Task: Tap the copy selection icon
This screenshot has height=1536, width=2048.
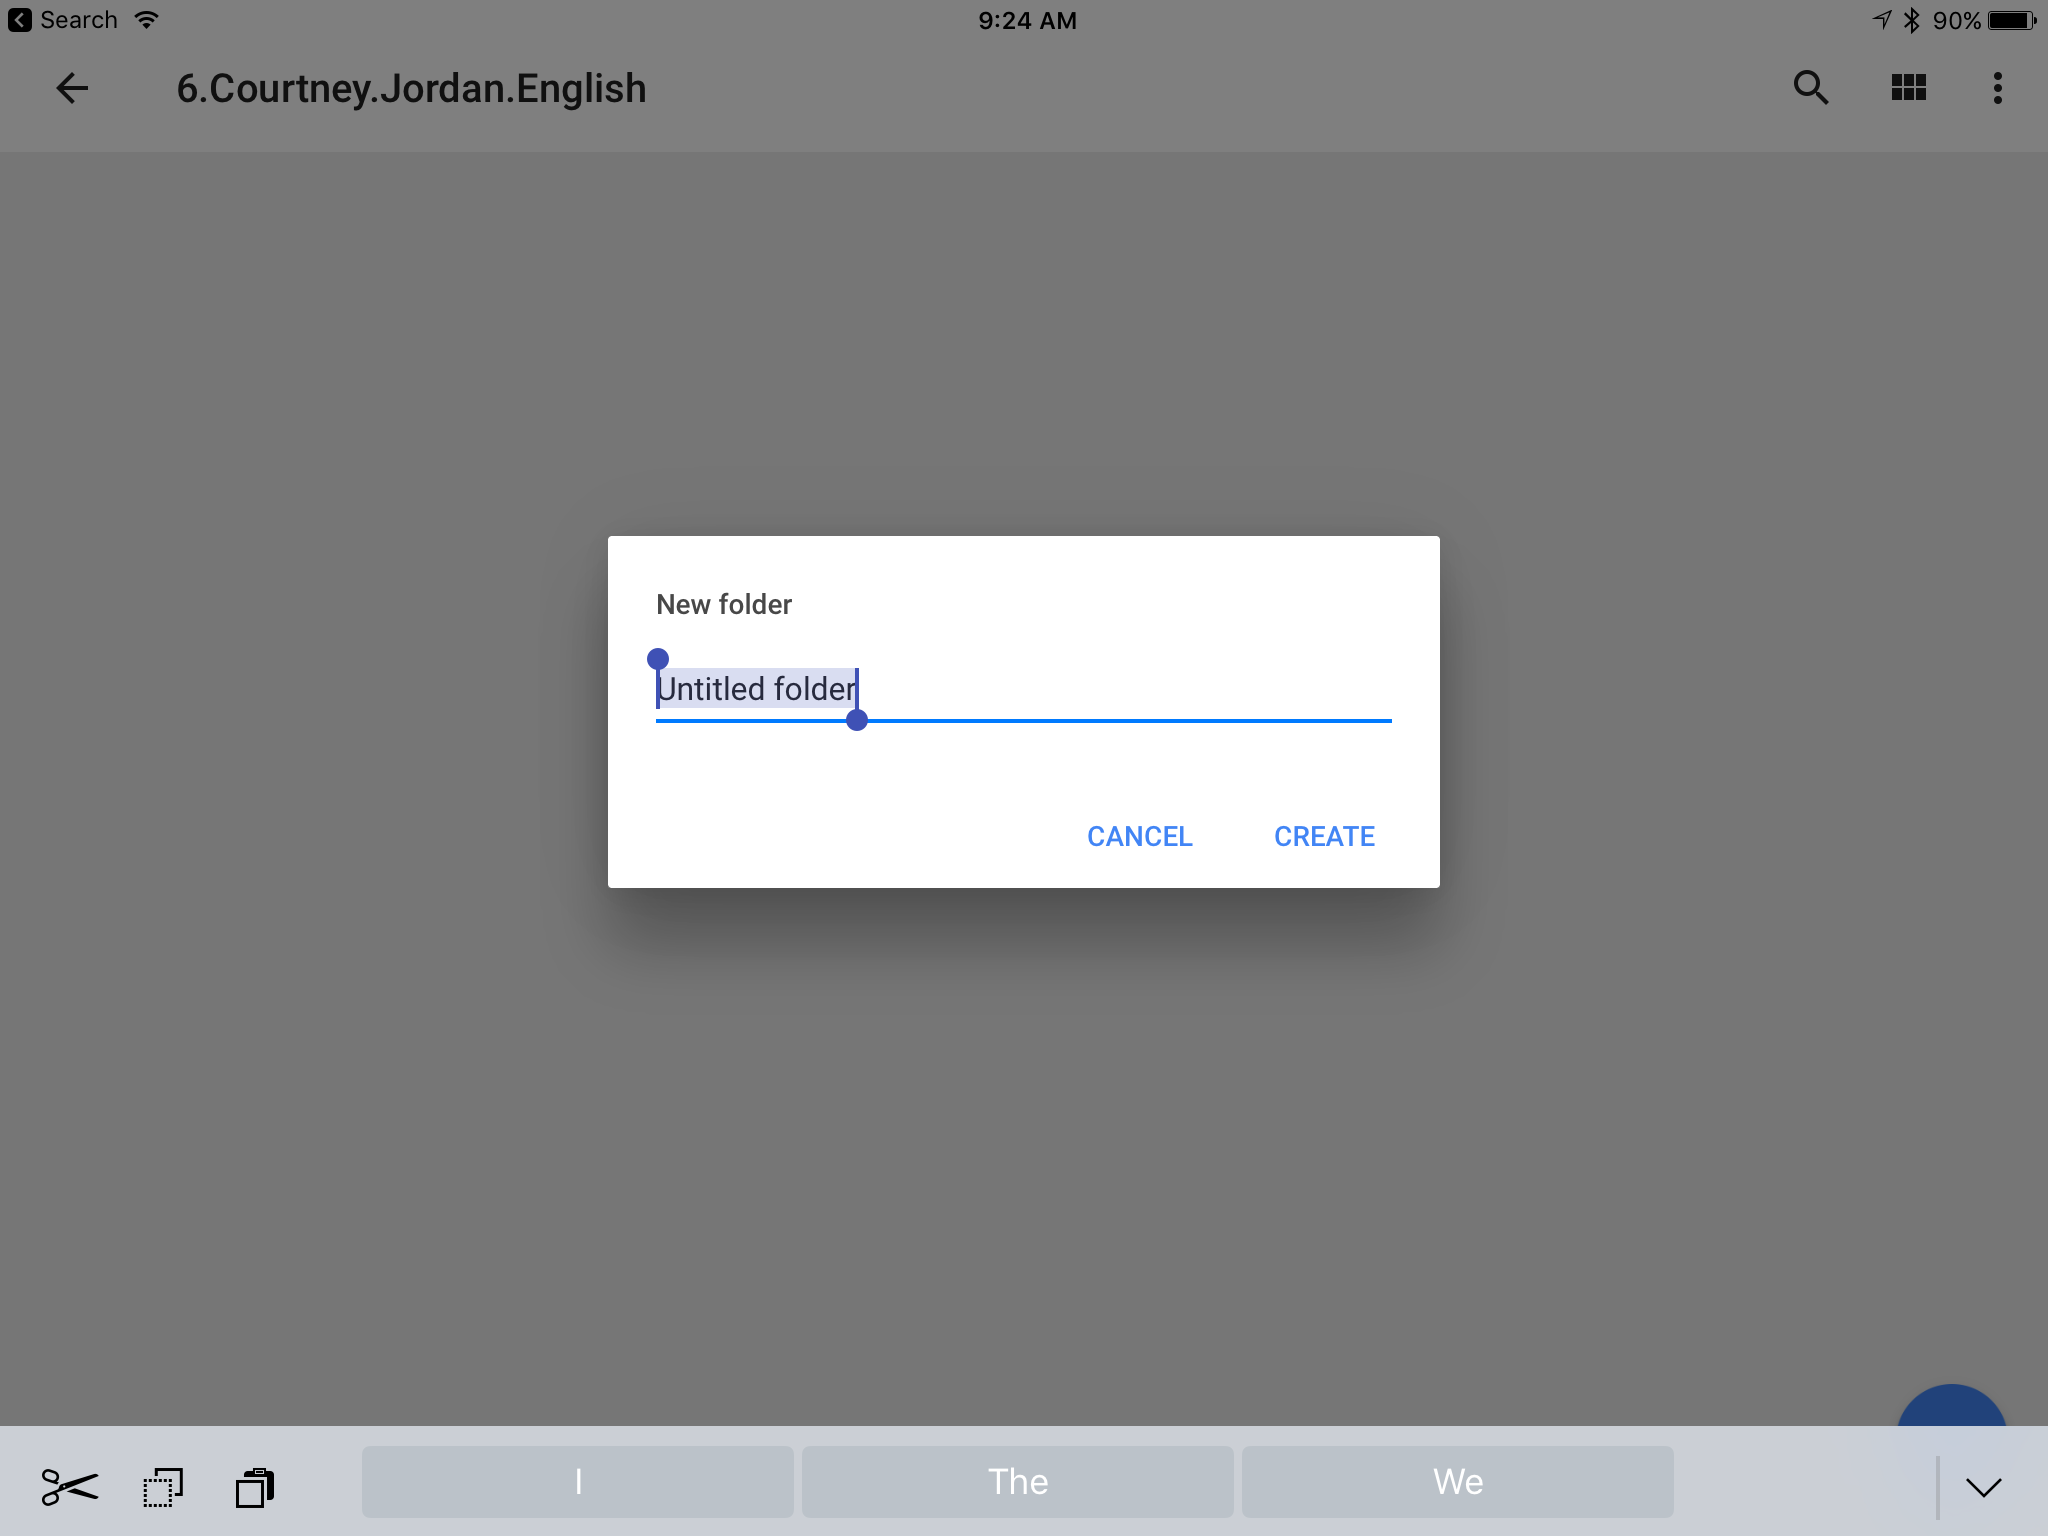Action: pyautogui.click(x=162, y=1487)
